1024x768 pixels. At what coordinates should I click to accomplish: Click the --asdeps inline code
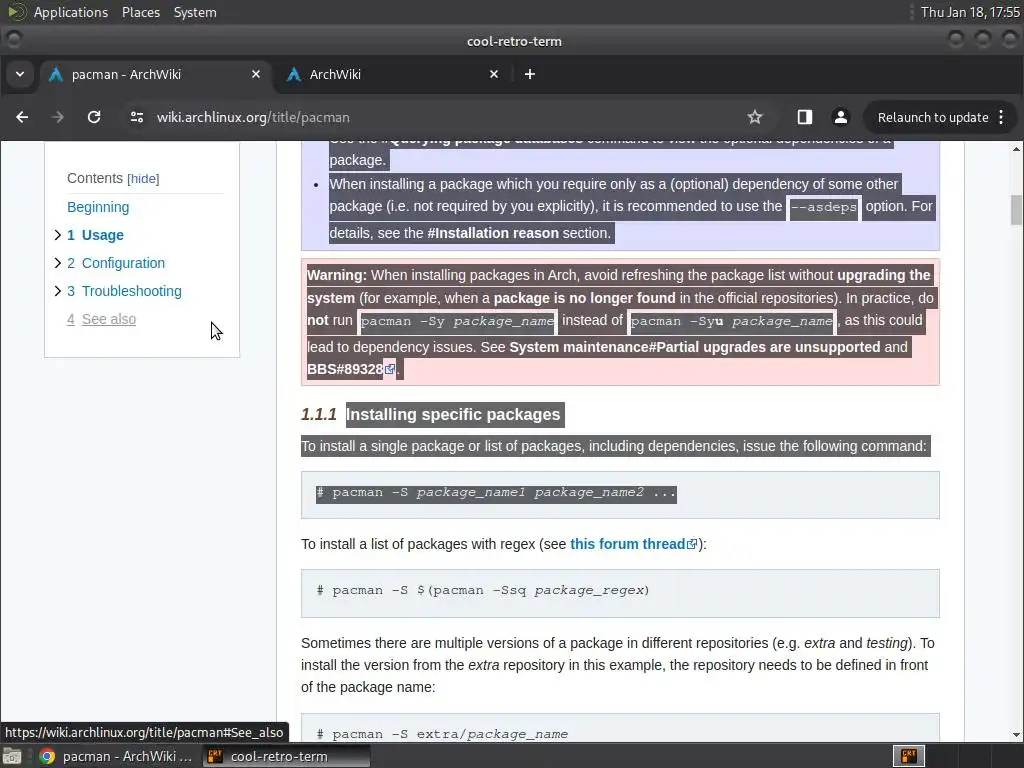(824, 207)
